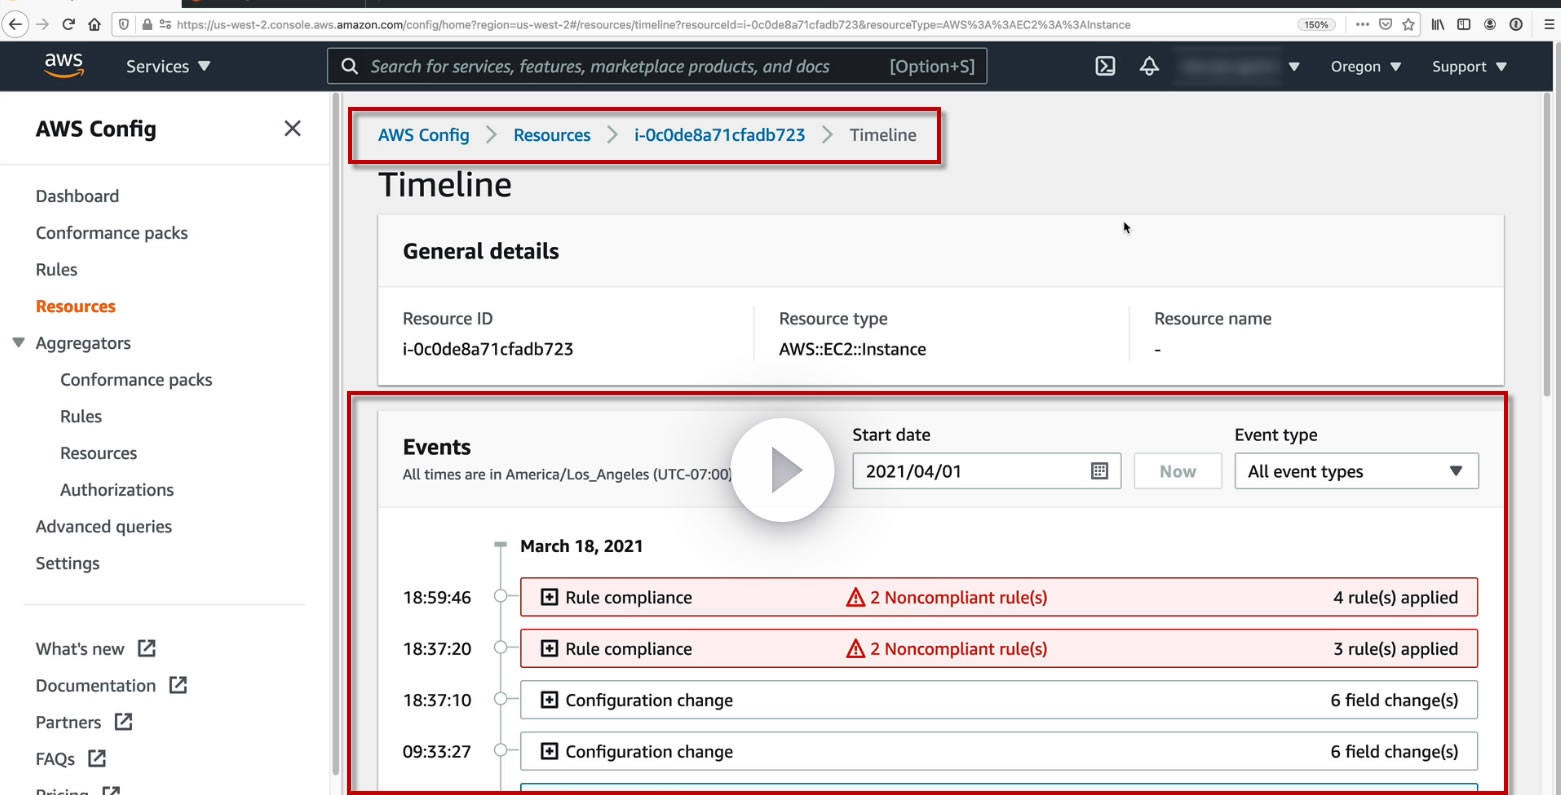Open the Documentation external link
1561x795 pixels.
112,686
